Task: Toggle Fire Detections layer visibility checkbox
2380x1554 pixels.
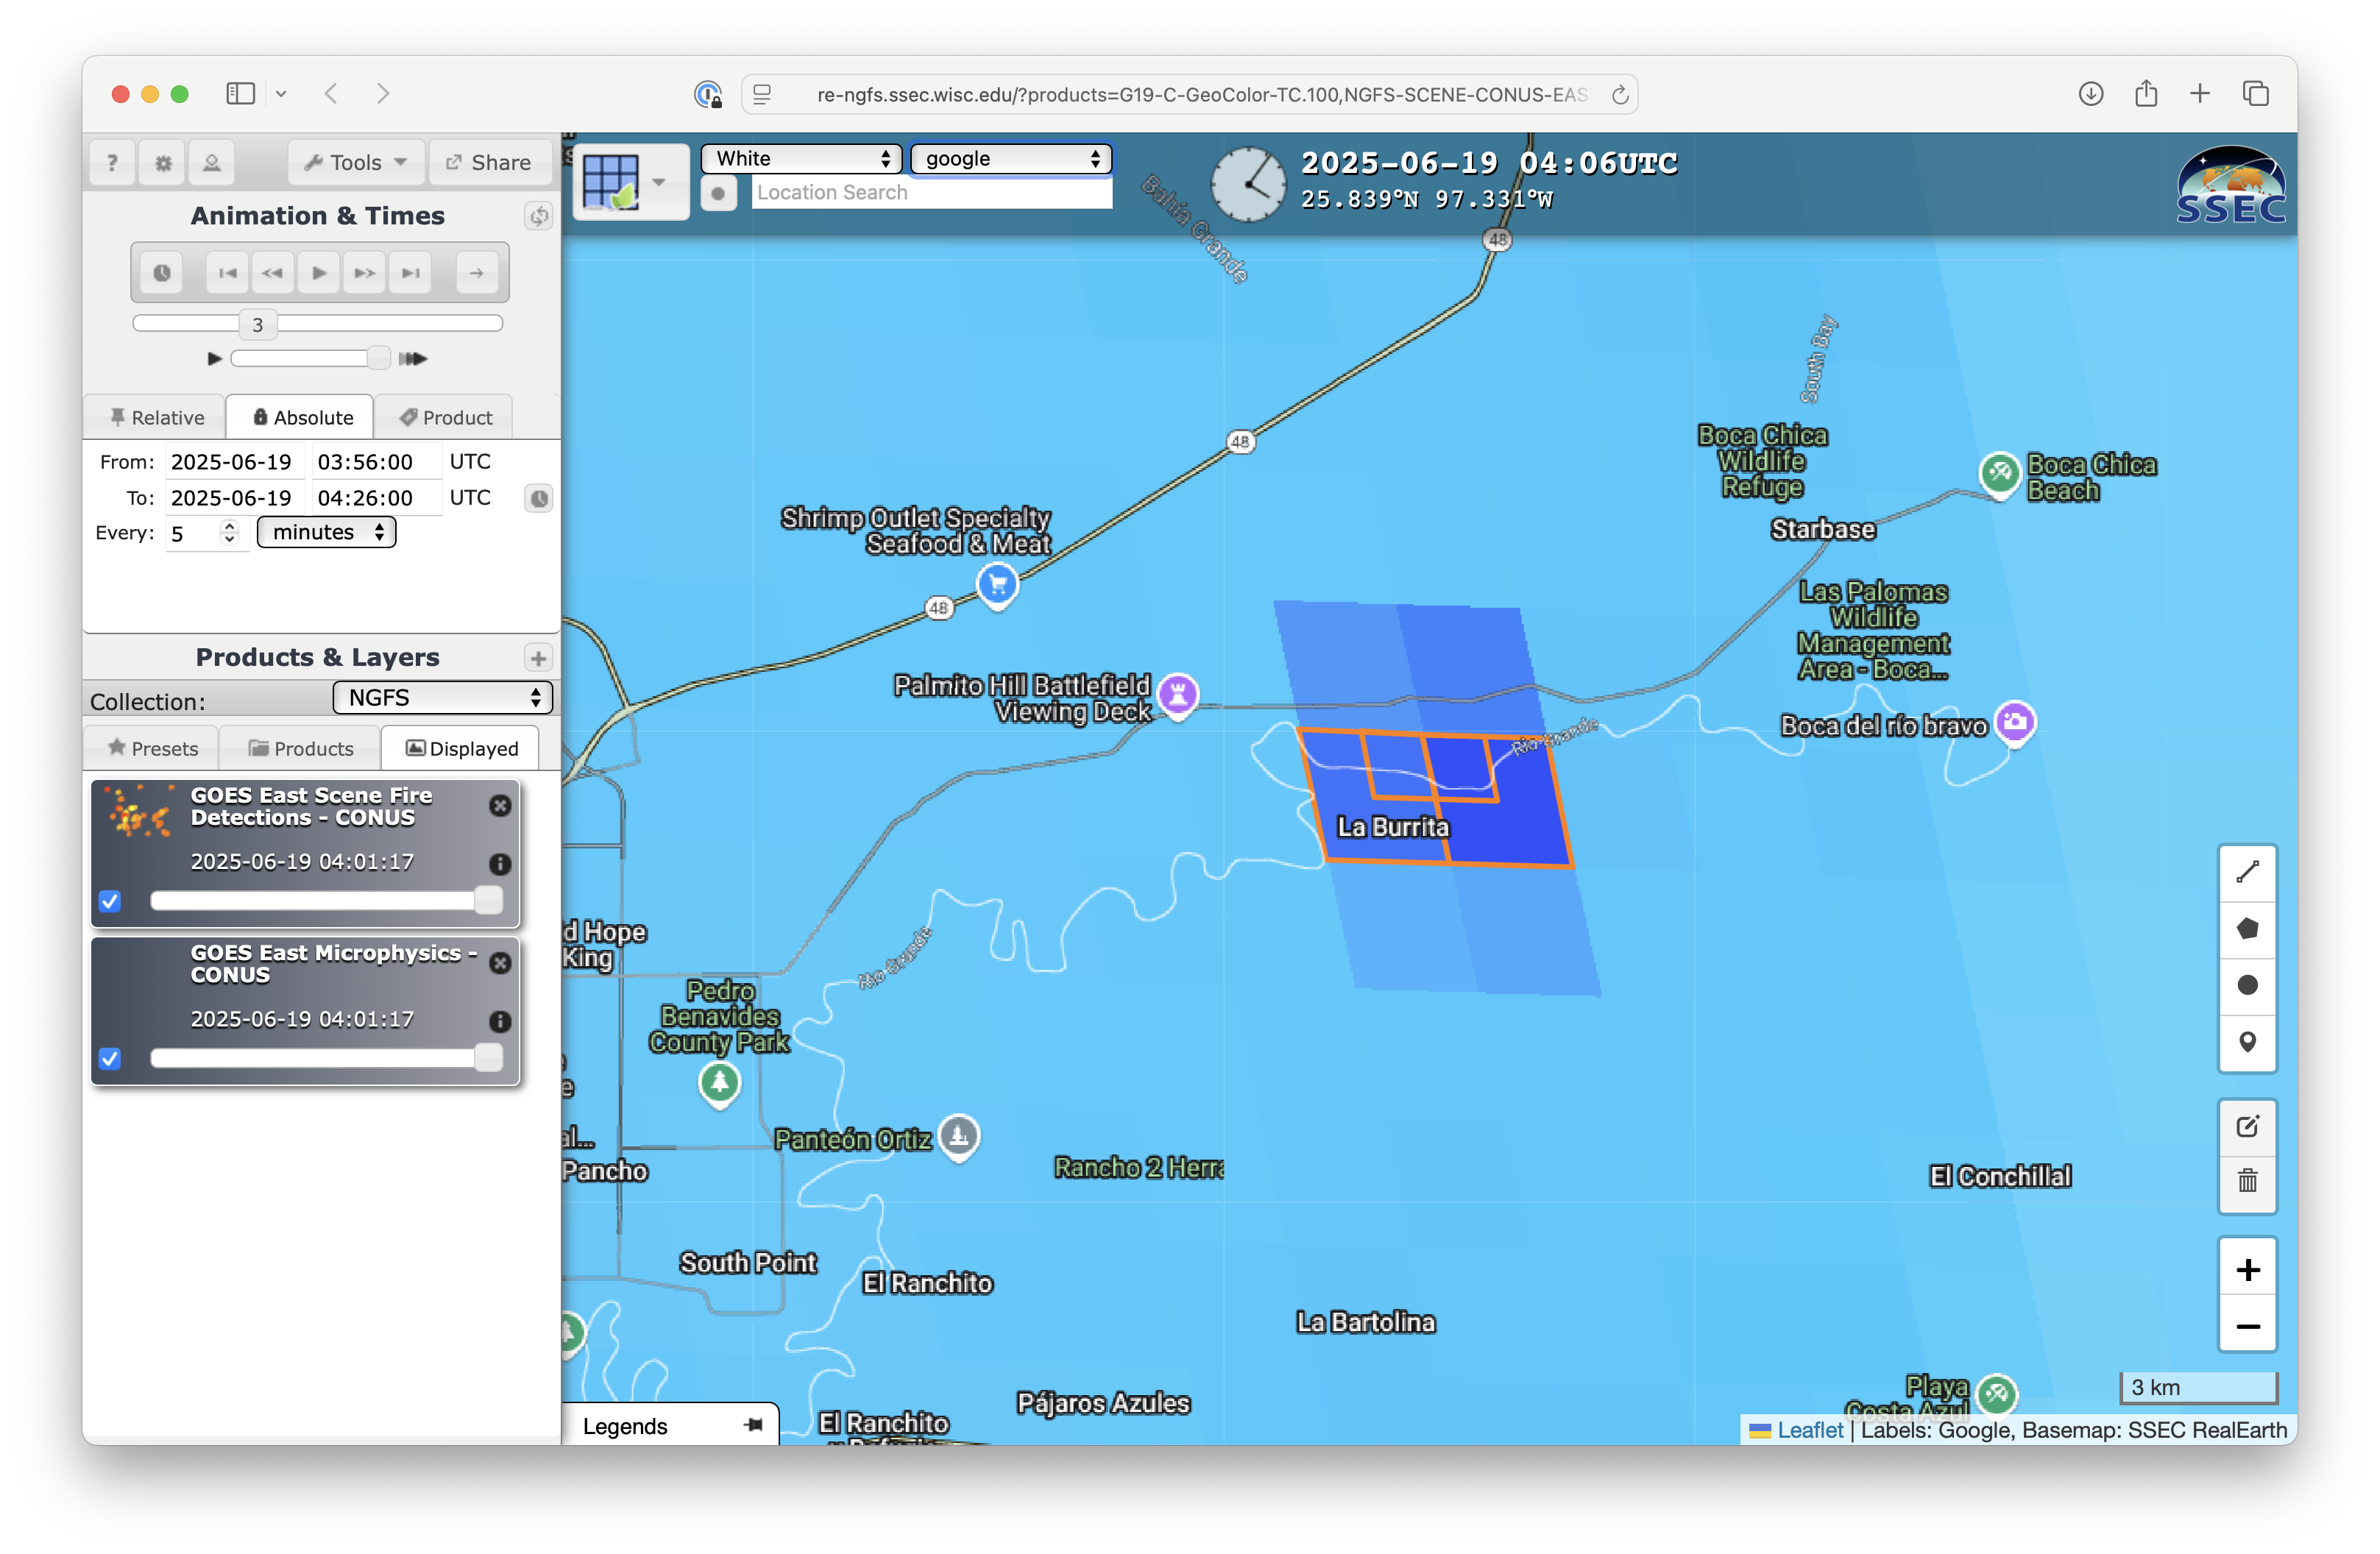Action: (110, 902)
